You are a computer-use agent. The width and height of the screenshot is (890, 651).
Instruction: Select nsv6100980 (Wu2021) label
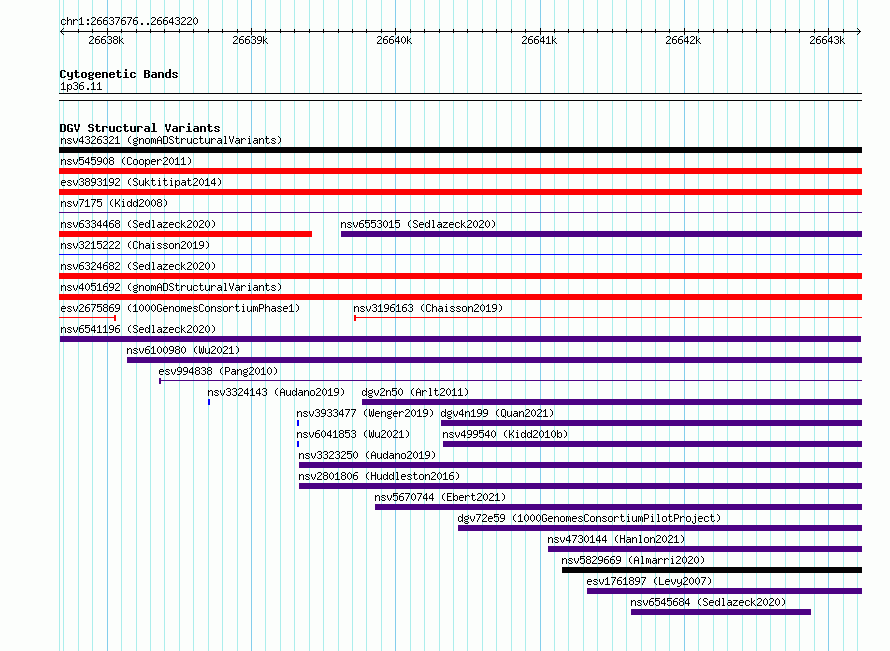click(183, 350)
